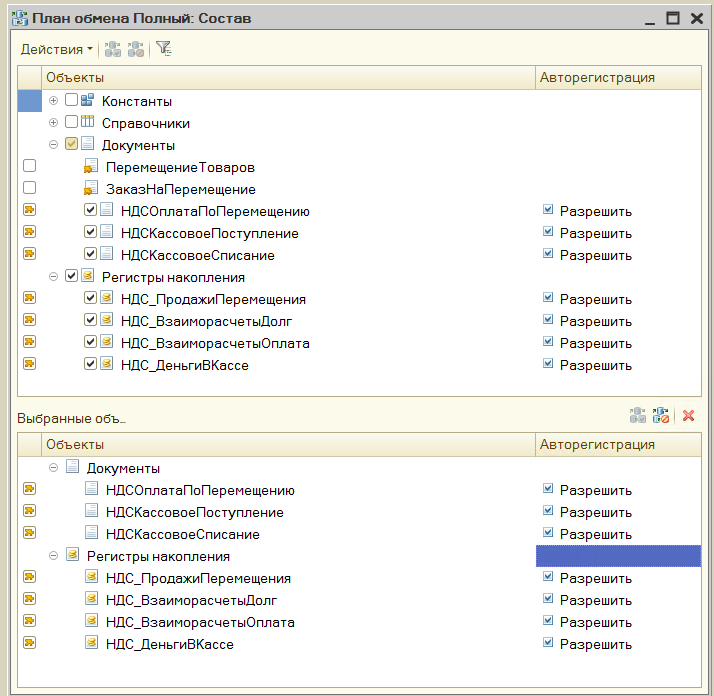Click red X delete icon in selected objects
The width and height of the screenshot is (714, 696).
pos(688,415)
